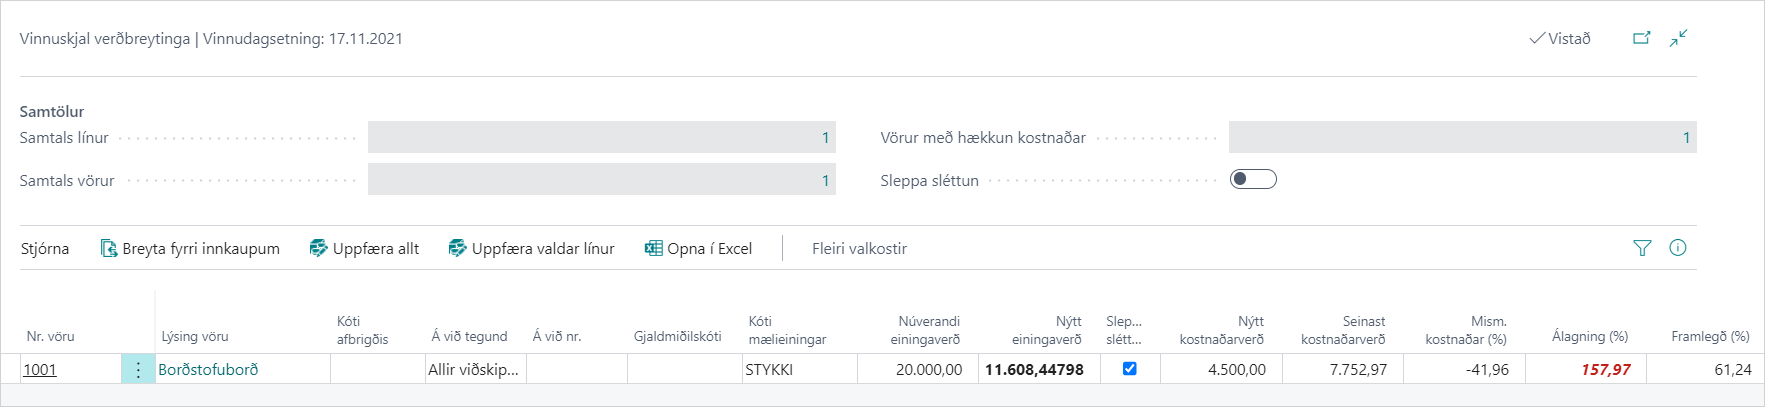Click the Breyta fyrri innkaupum icon
The height and width of the screenshot is (407, 1765).
(109, 248)
